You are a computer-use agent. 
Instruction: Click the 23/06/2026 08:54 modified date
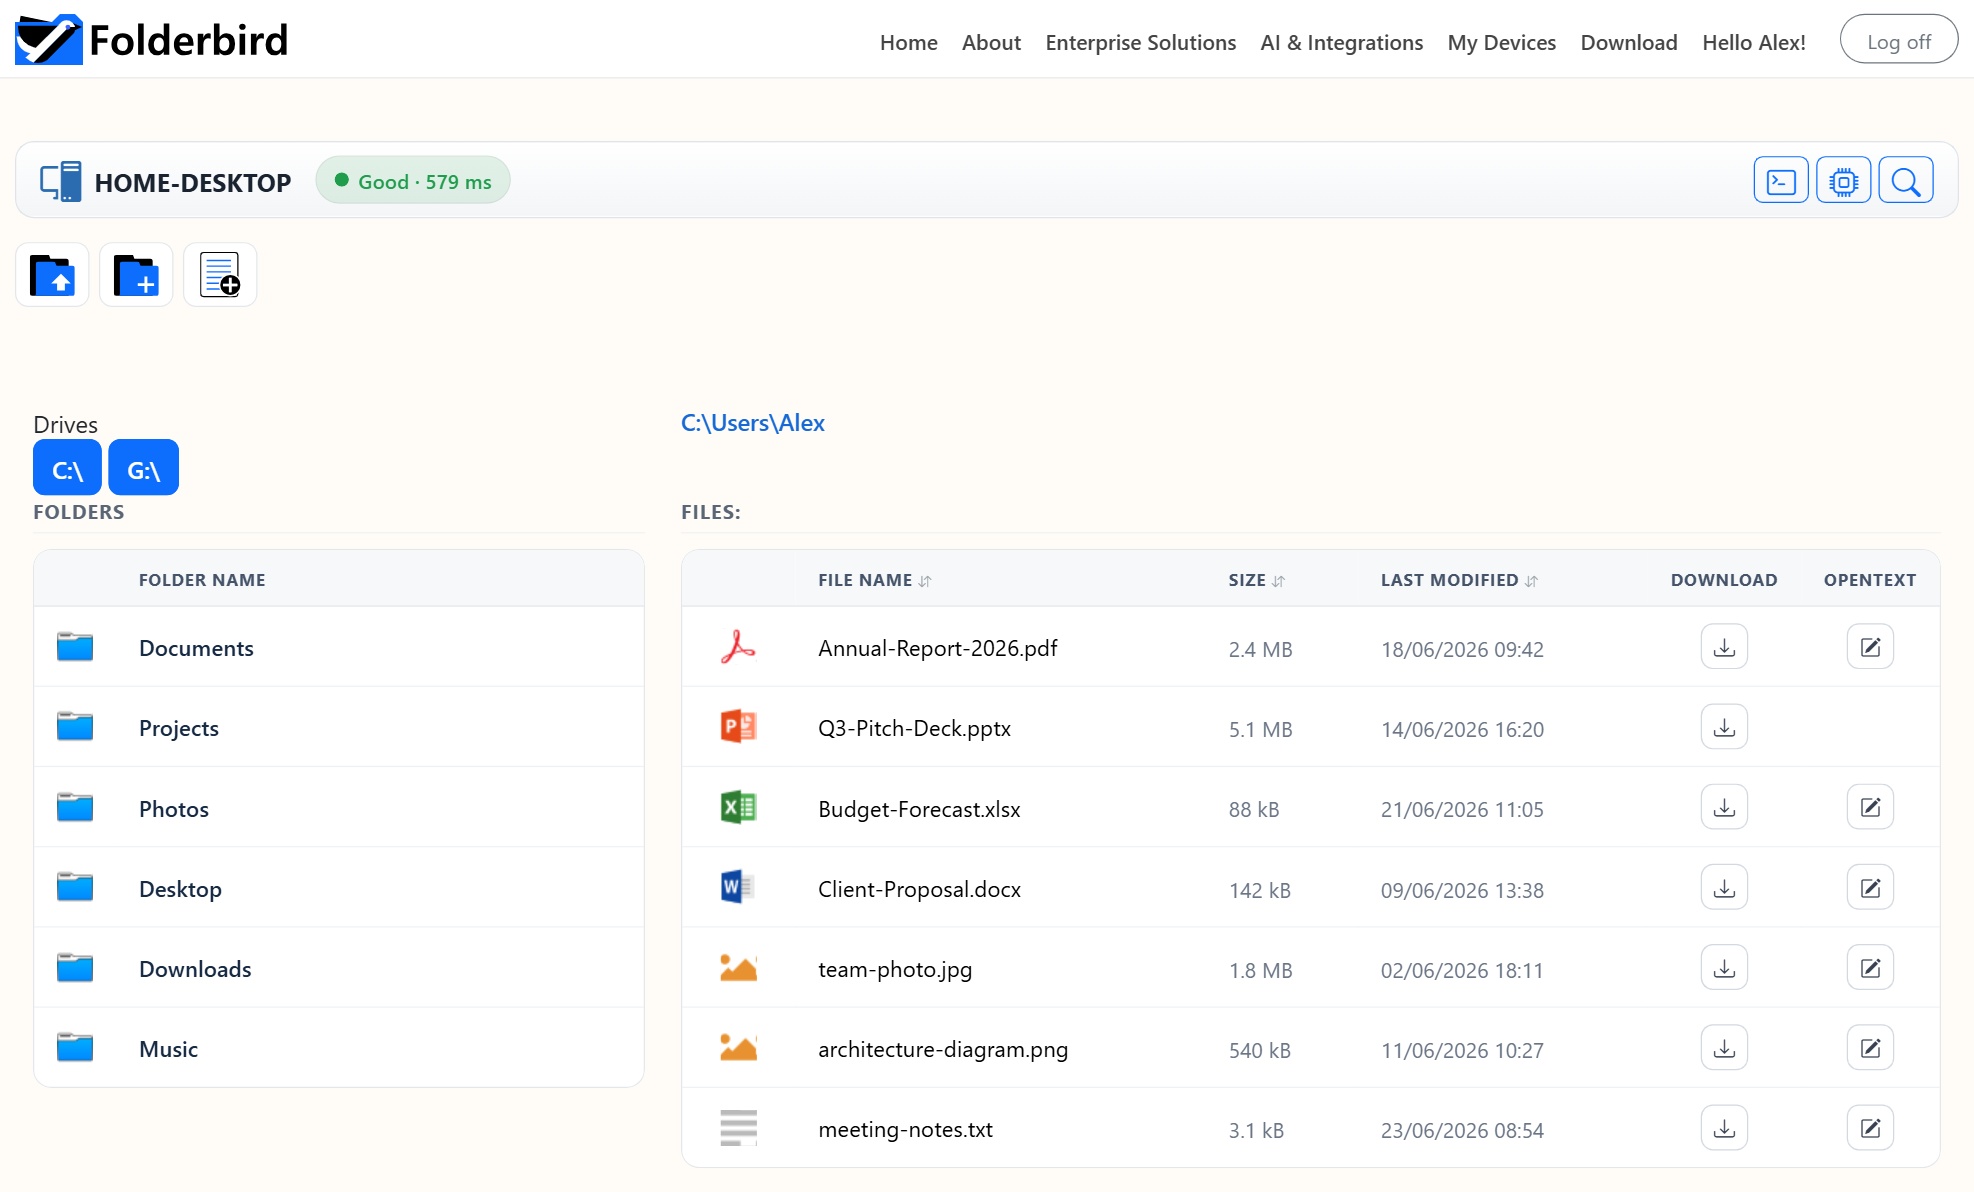coord(1462,1130)
